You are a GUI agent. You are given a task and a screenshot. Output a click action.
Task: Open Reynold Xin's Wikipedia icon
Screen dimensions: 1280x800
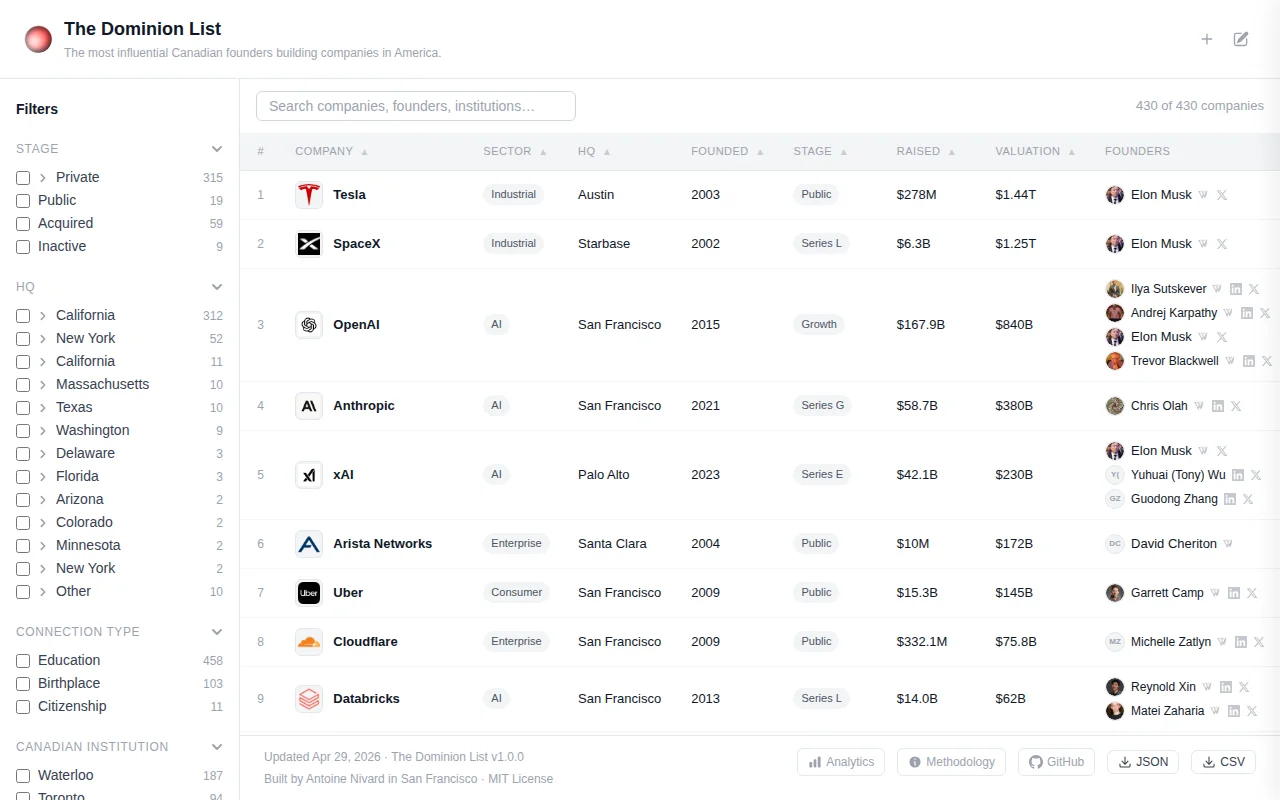(1207, 687)
